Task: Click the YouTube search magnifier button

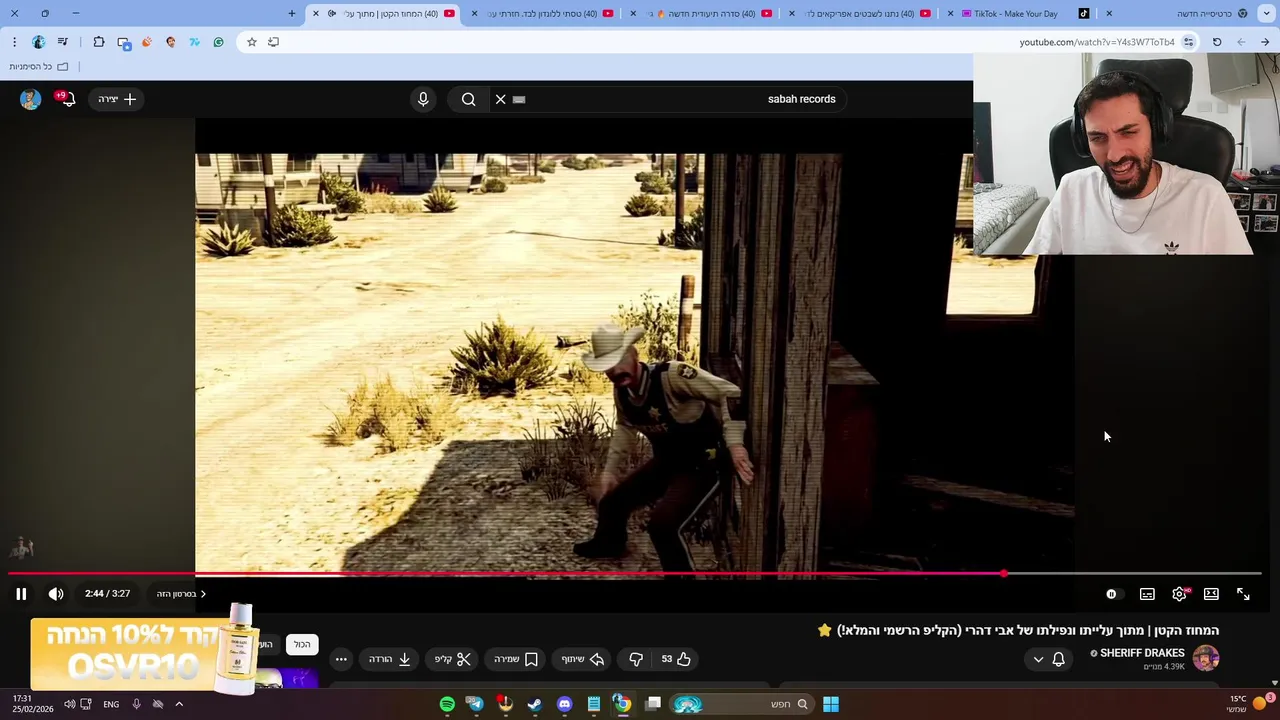Action: click(x=468, y=99)
